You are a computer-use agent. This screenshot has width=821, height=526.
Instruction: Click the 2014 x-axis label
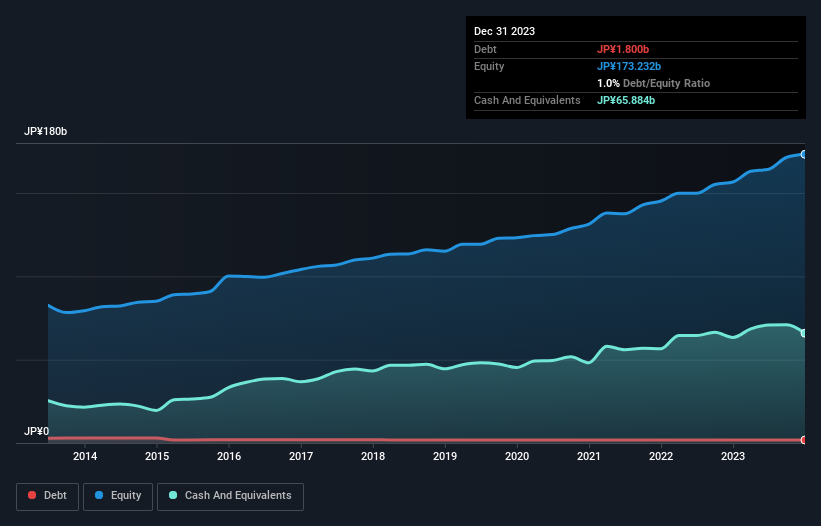(85, 456)
